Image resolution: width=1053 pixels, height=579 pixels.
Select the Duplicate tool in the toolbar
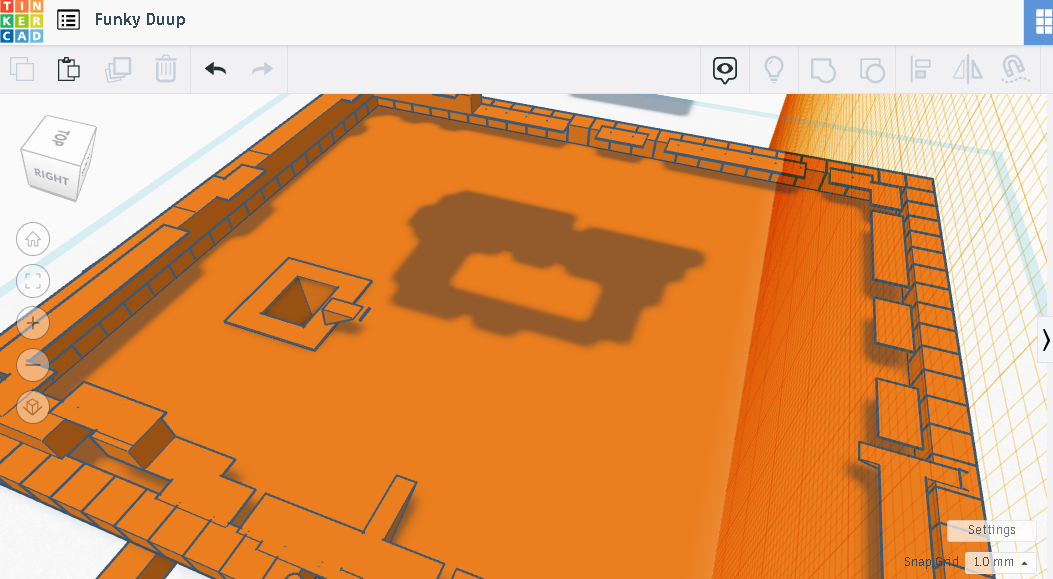pyautogui.click(x=118, y=70)
